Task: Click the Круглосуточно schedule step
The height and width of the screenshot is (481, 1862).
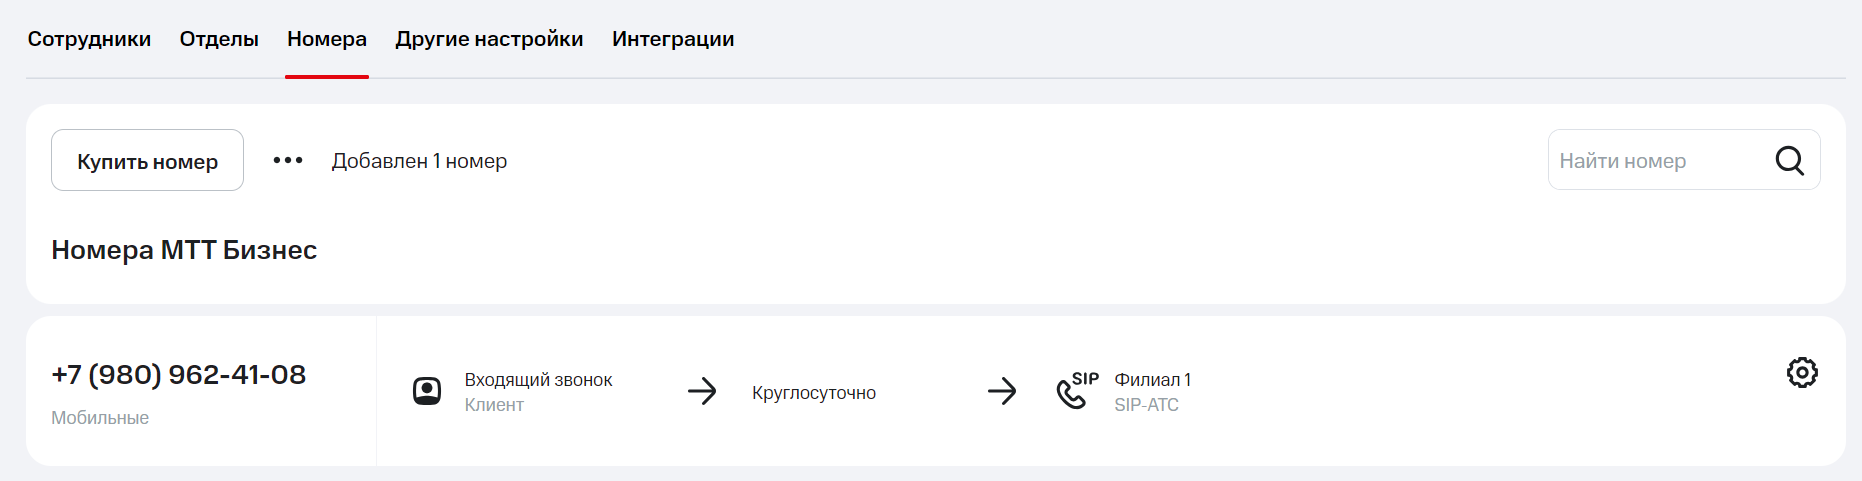Action: [x=814, y=393]
